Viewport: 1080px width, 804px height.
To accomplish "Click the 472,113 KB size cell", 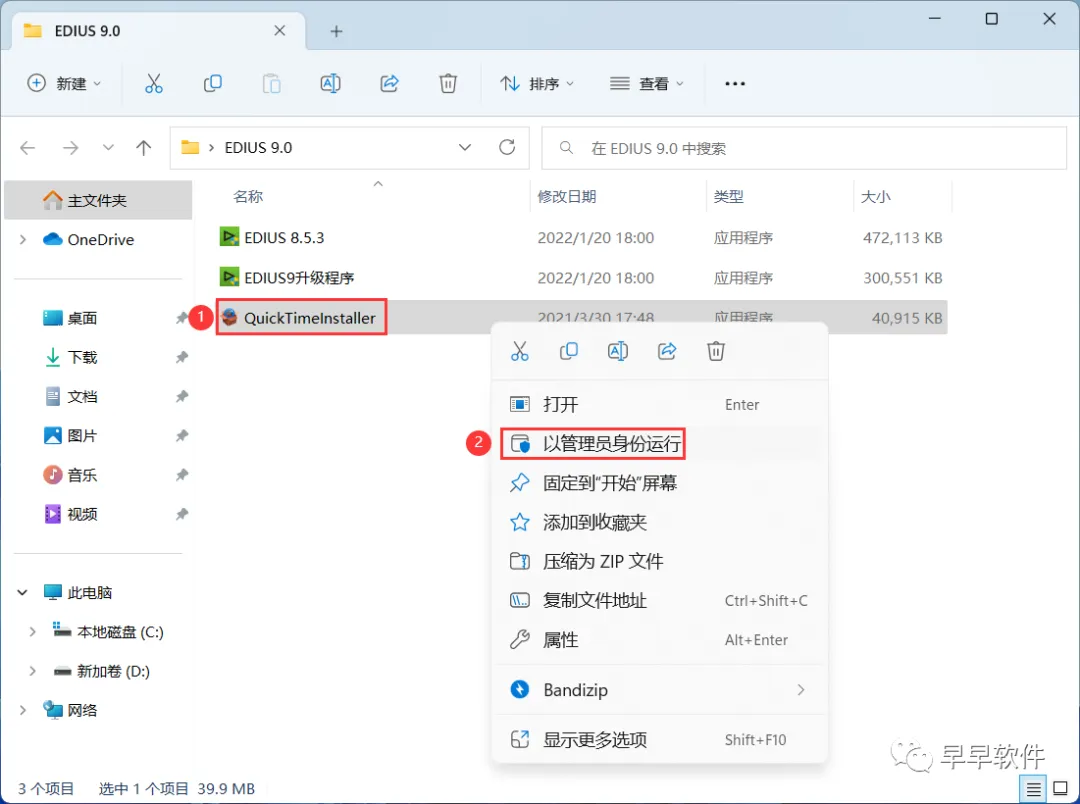I will 902,238.
